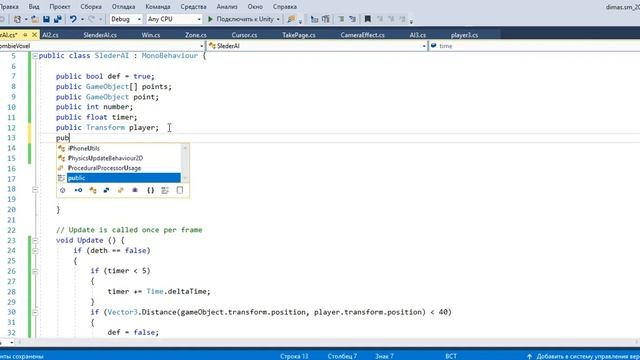Click the completion list vertical scrollbar

[x=185, y=163]
